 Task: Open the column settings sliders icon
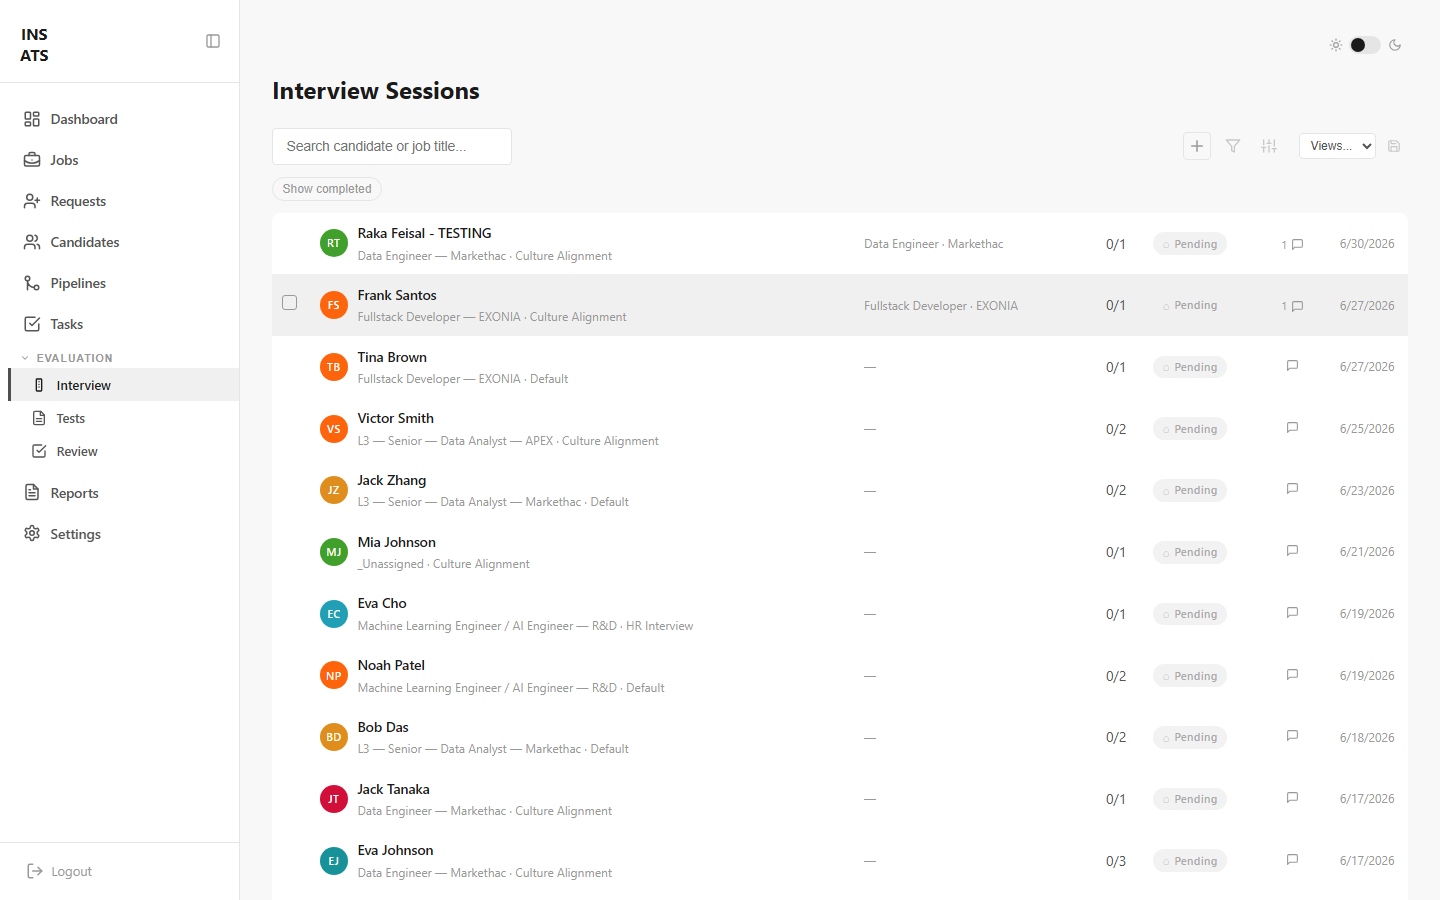[1269, 146]
